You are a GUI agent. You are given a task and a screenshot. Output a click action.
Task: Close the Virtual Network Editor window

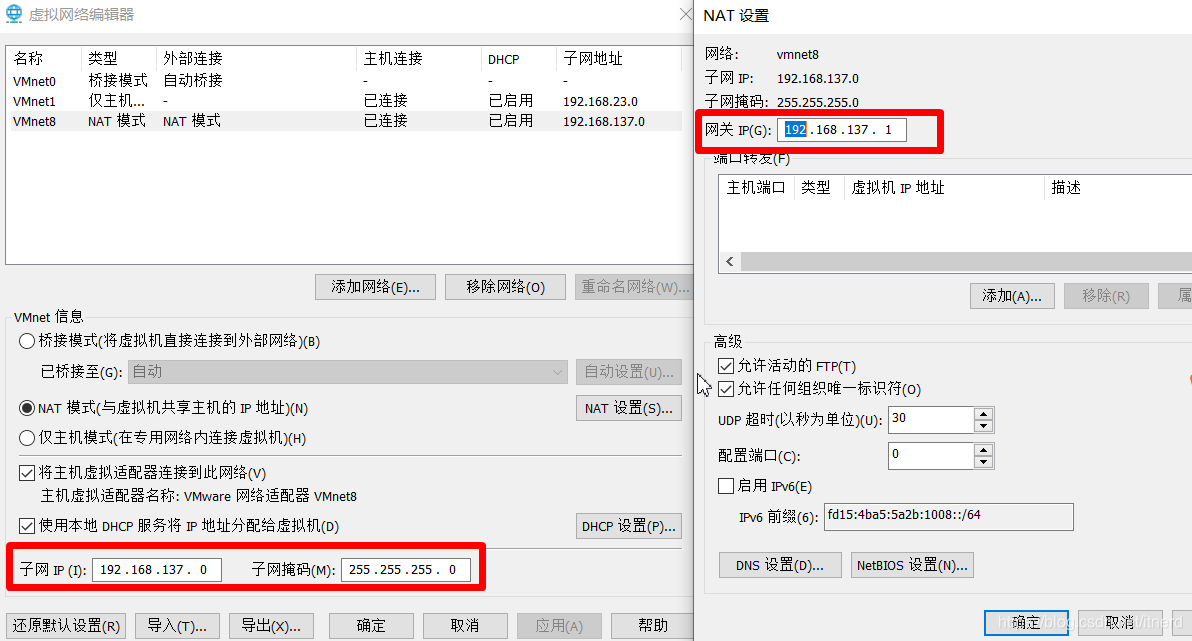[685, 14]
